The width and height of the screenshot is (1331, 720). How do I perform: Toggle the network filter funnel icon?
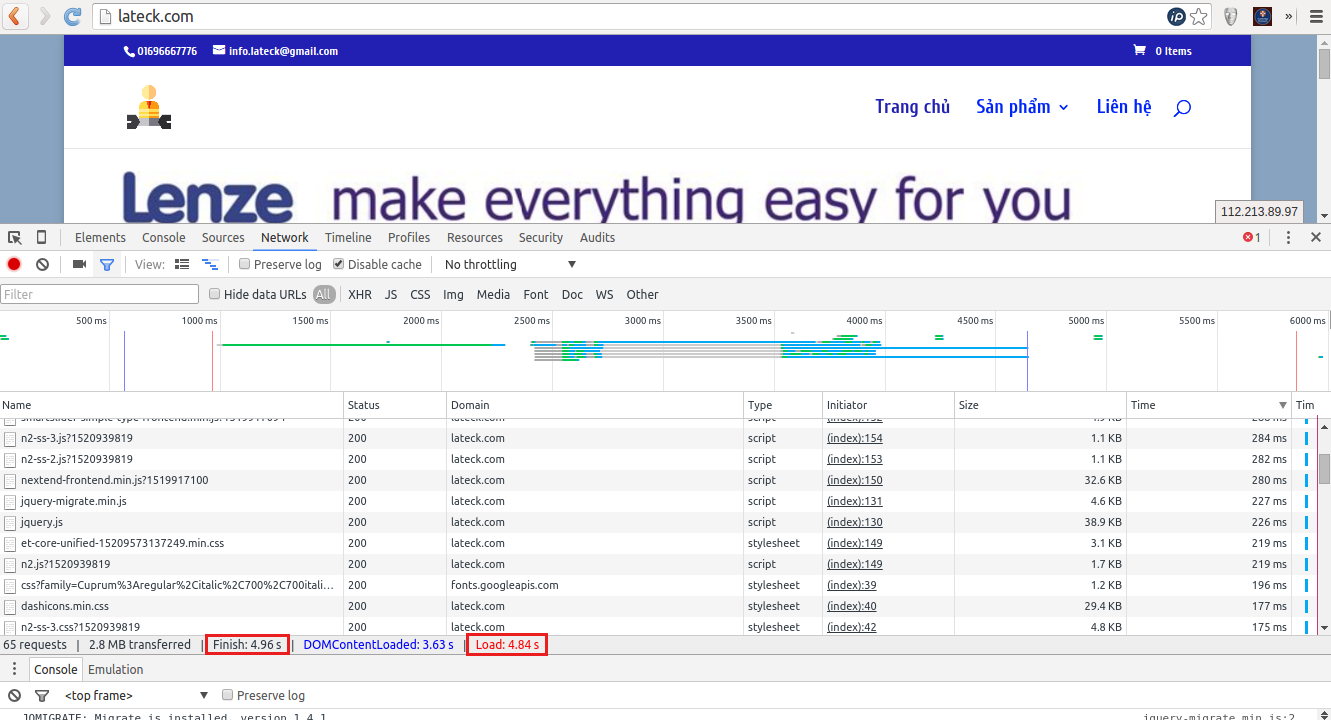pyautogui.click(x=106, y=265)
